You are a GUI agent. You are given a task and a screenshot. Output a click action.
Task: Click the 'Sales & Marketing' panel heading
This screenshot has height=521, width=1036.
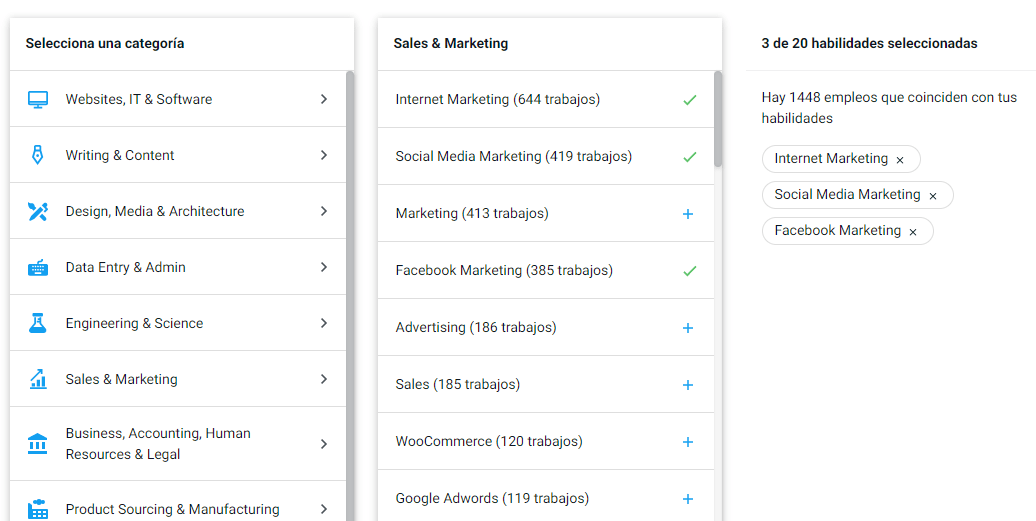[451, 44]
